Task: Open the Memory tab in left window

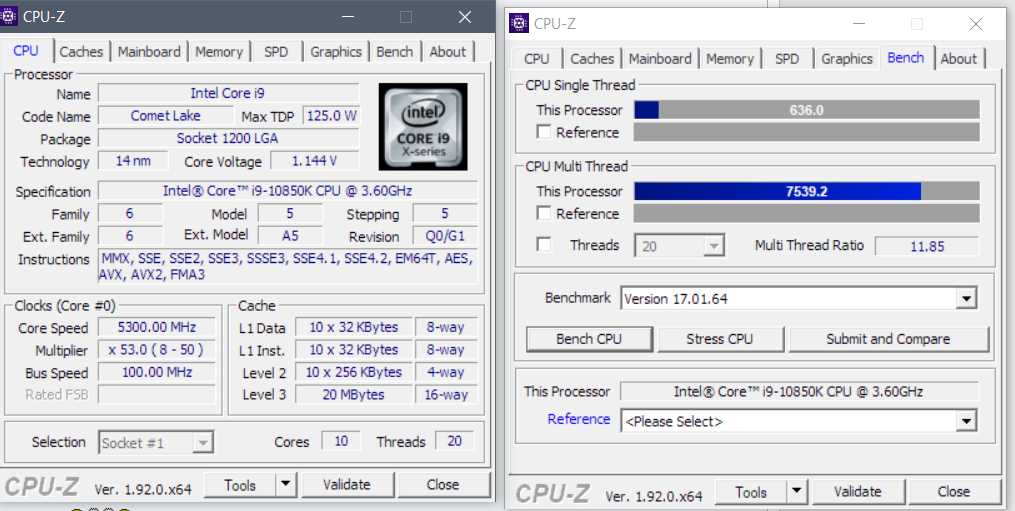Action: click(219, 52)
